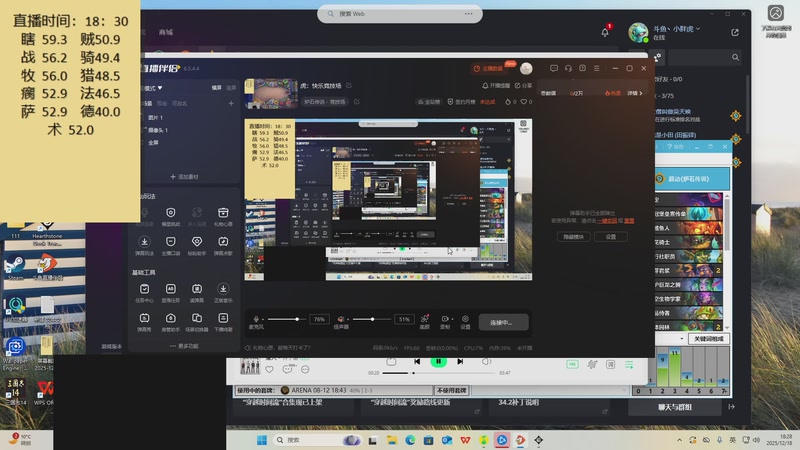Open the beauty filter icon beside speaker volume
Image resolution: width=800 pixels, height=450 pixels.
[x=424, y=321]
